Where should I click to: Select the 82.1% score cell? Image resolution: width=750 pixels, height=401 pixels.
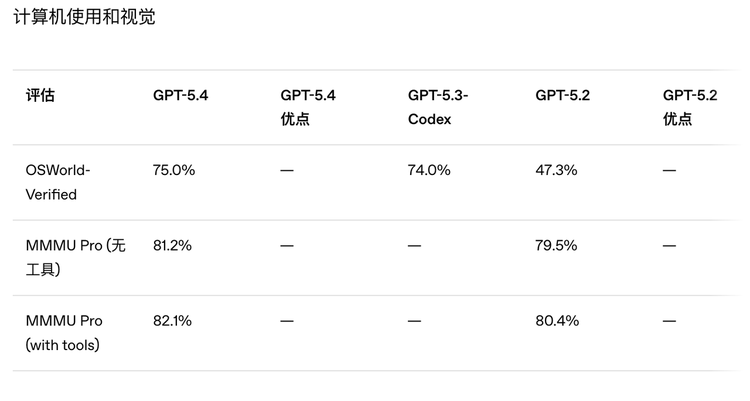[x=173, y=321]
